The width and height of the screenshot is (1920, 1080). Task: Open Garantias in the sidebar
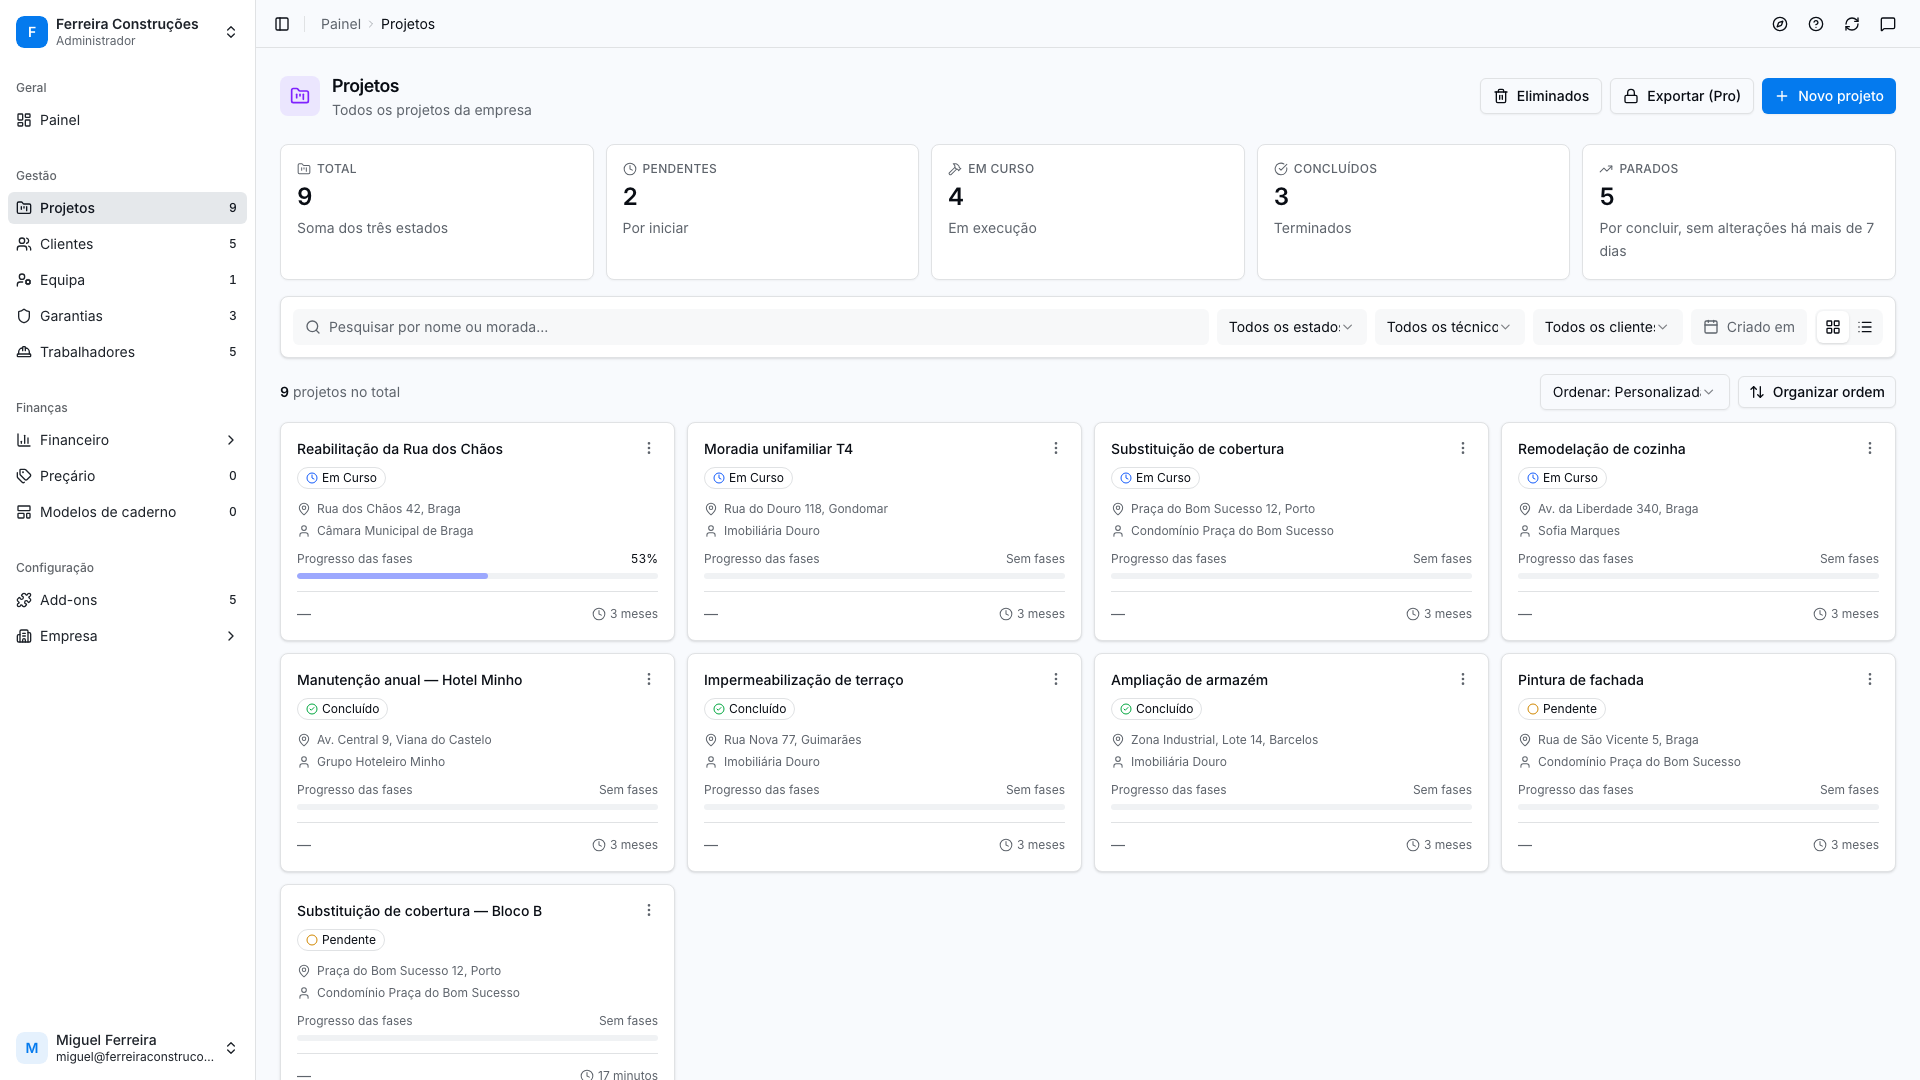click(x=128, y=316)
